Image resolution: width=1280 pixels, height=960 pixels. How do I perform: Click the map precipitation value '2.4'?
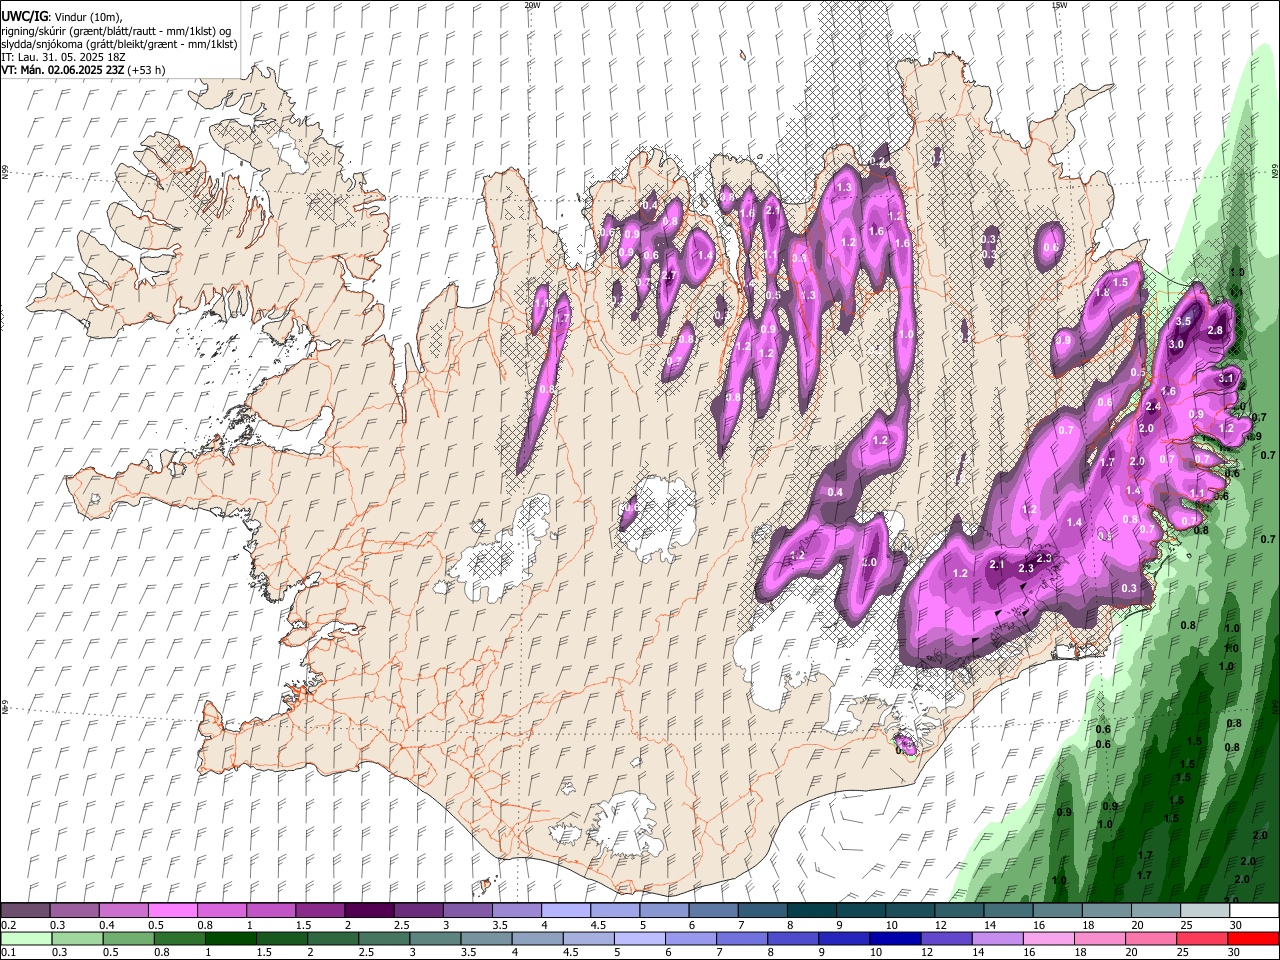pos(1153,407)
